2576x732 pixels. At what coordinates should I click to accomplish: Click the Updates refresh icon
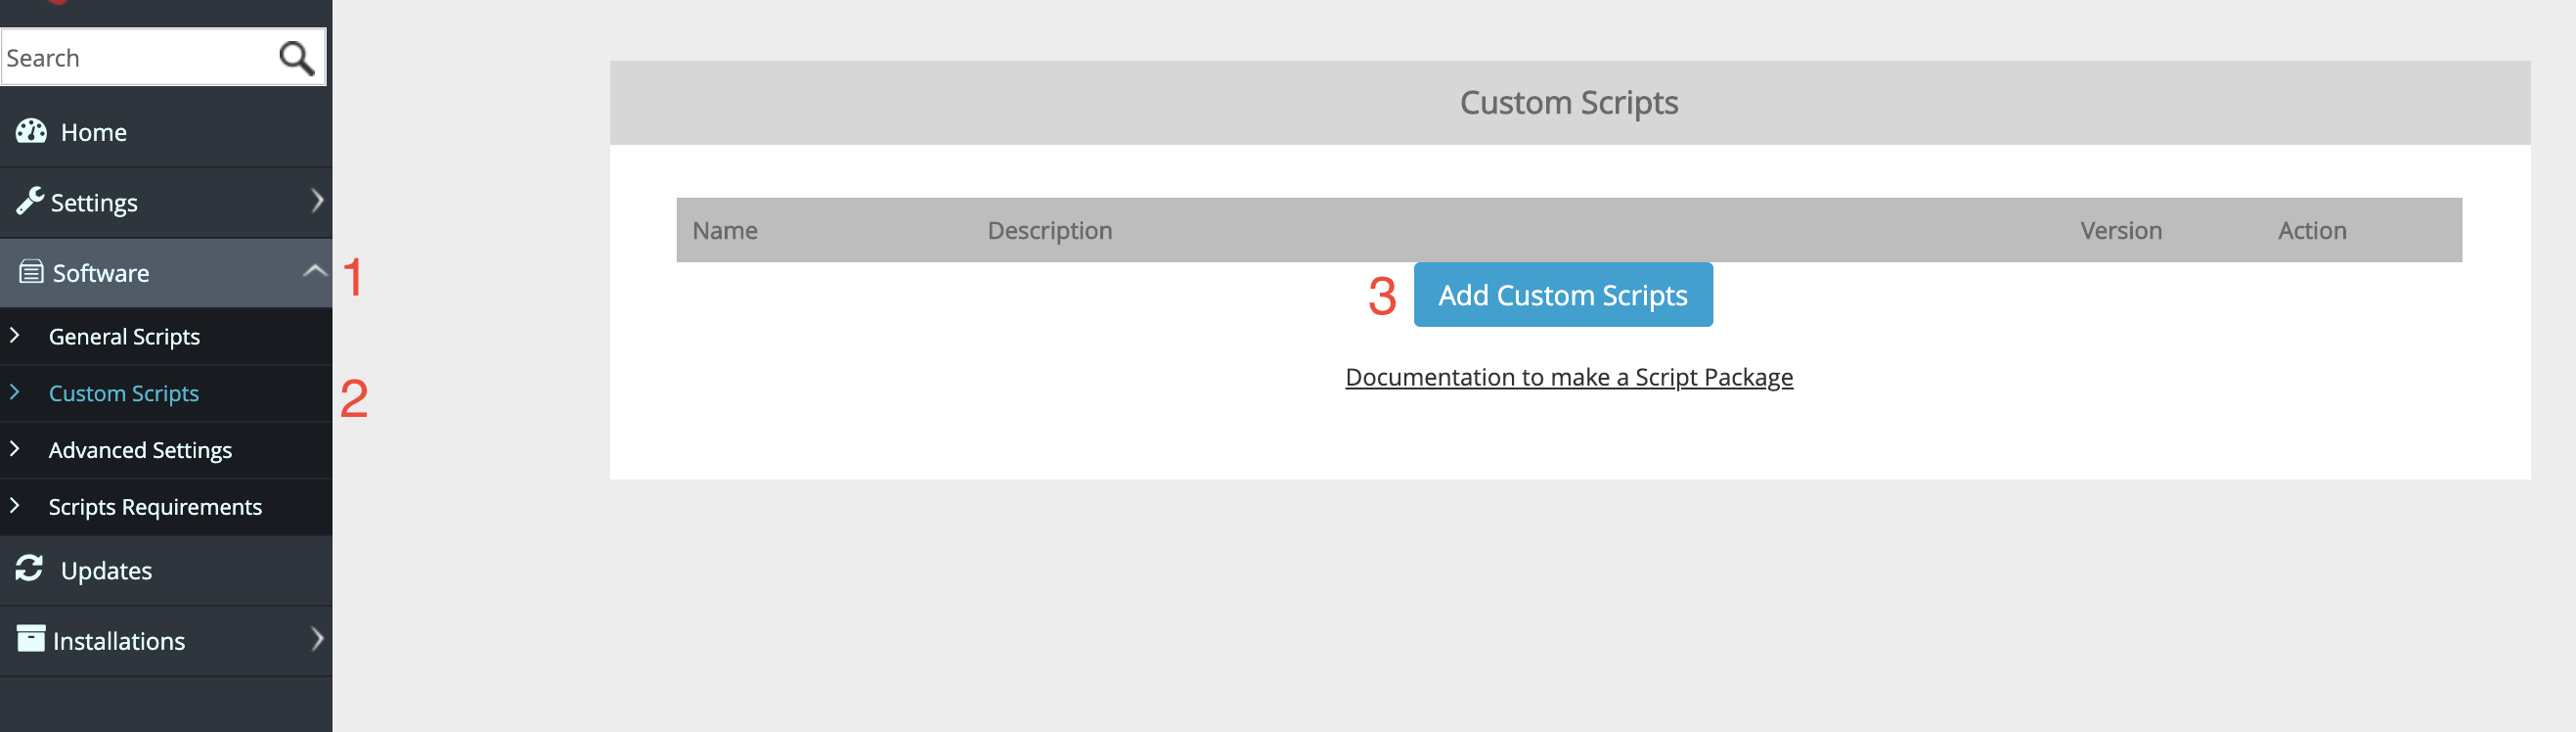(29, 568)
